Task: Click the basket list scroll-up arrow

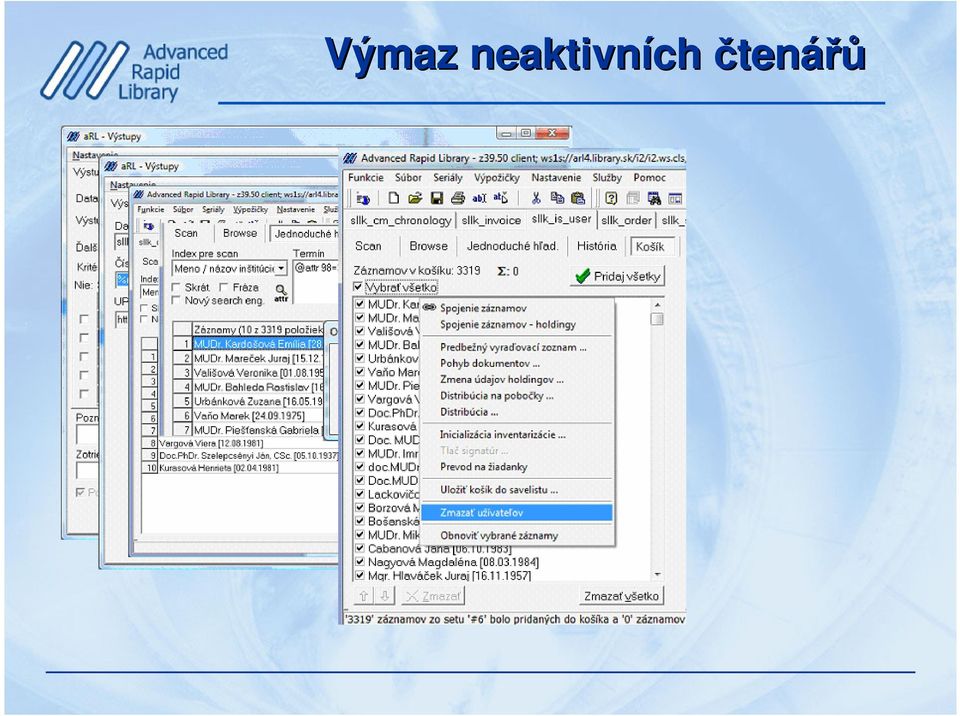Action: point(657,304)
